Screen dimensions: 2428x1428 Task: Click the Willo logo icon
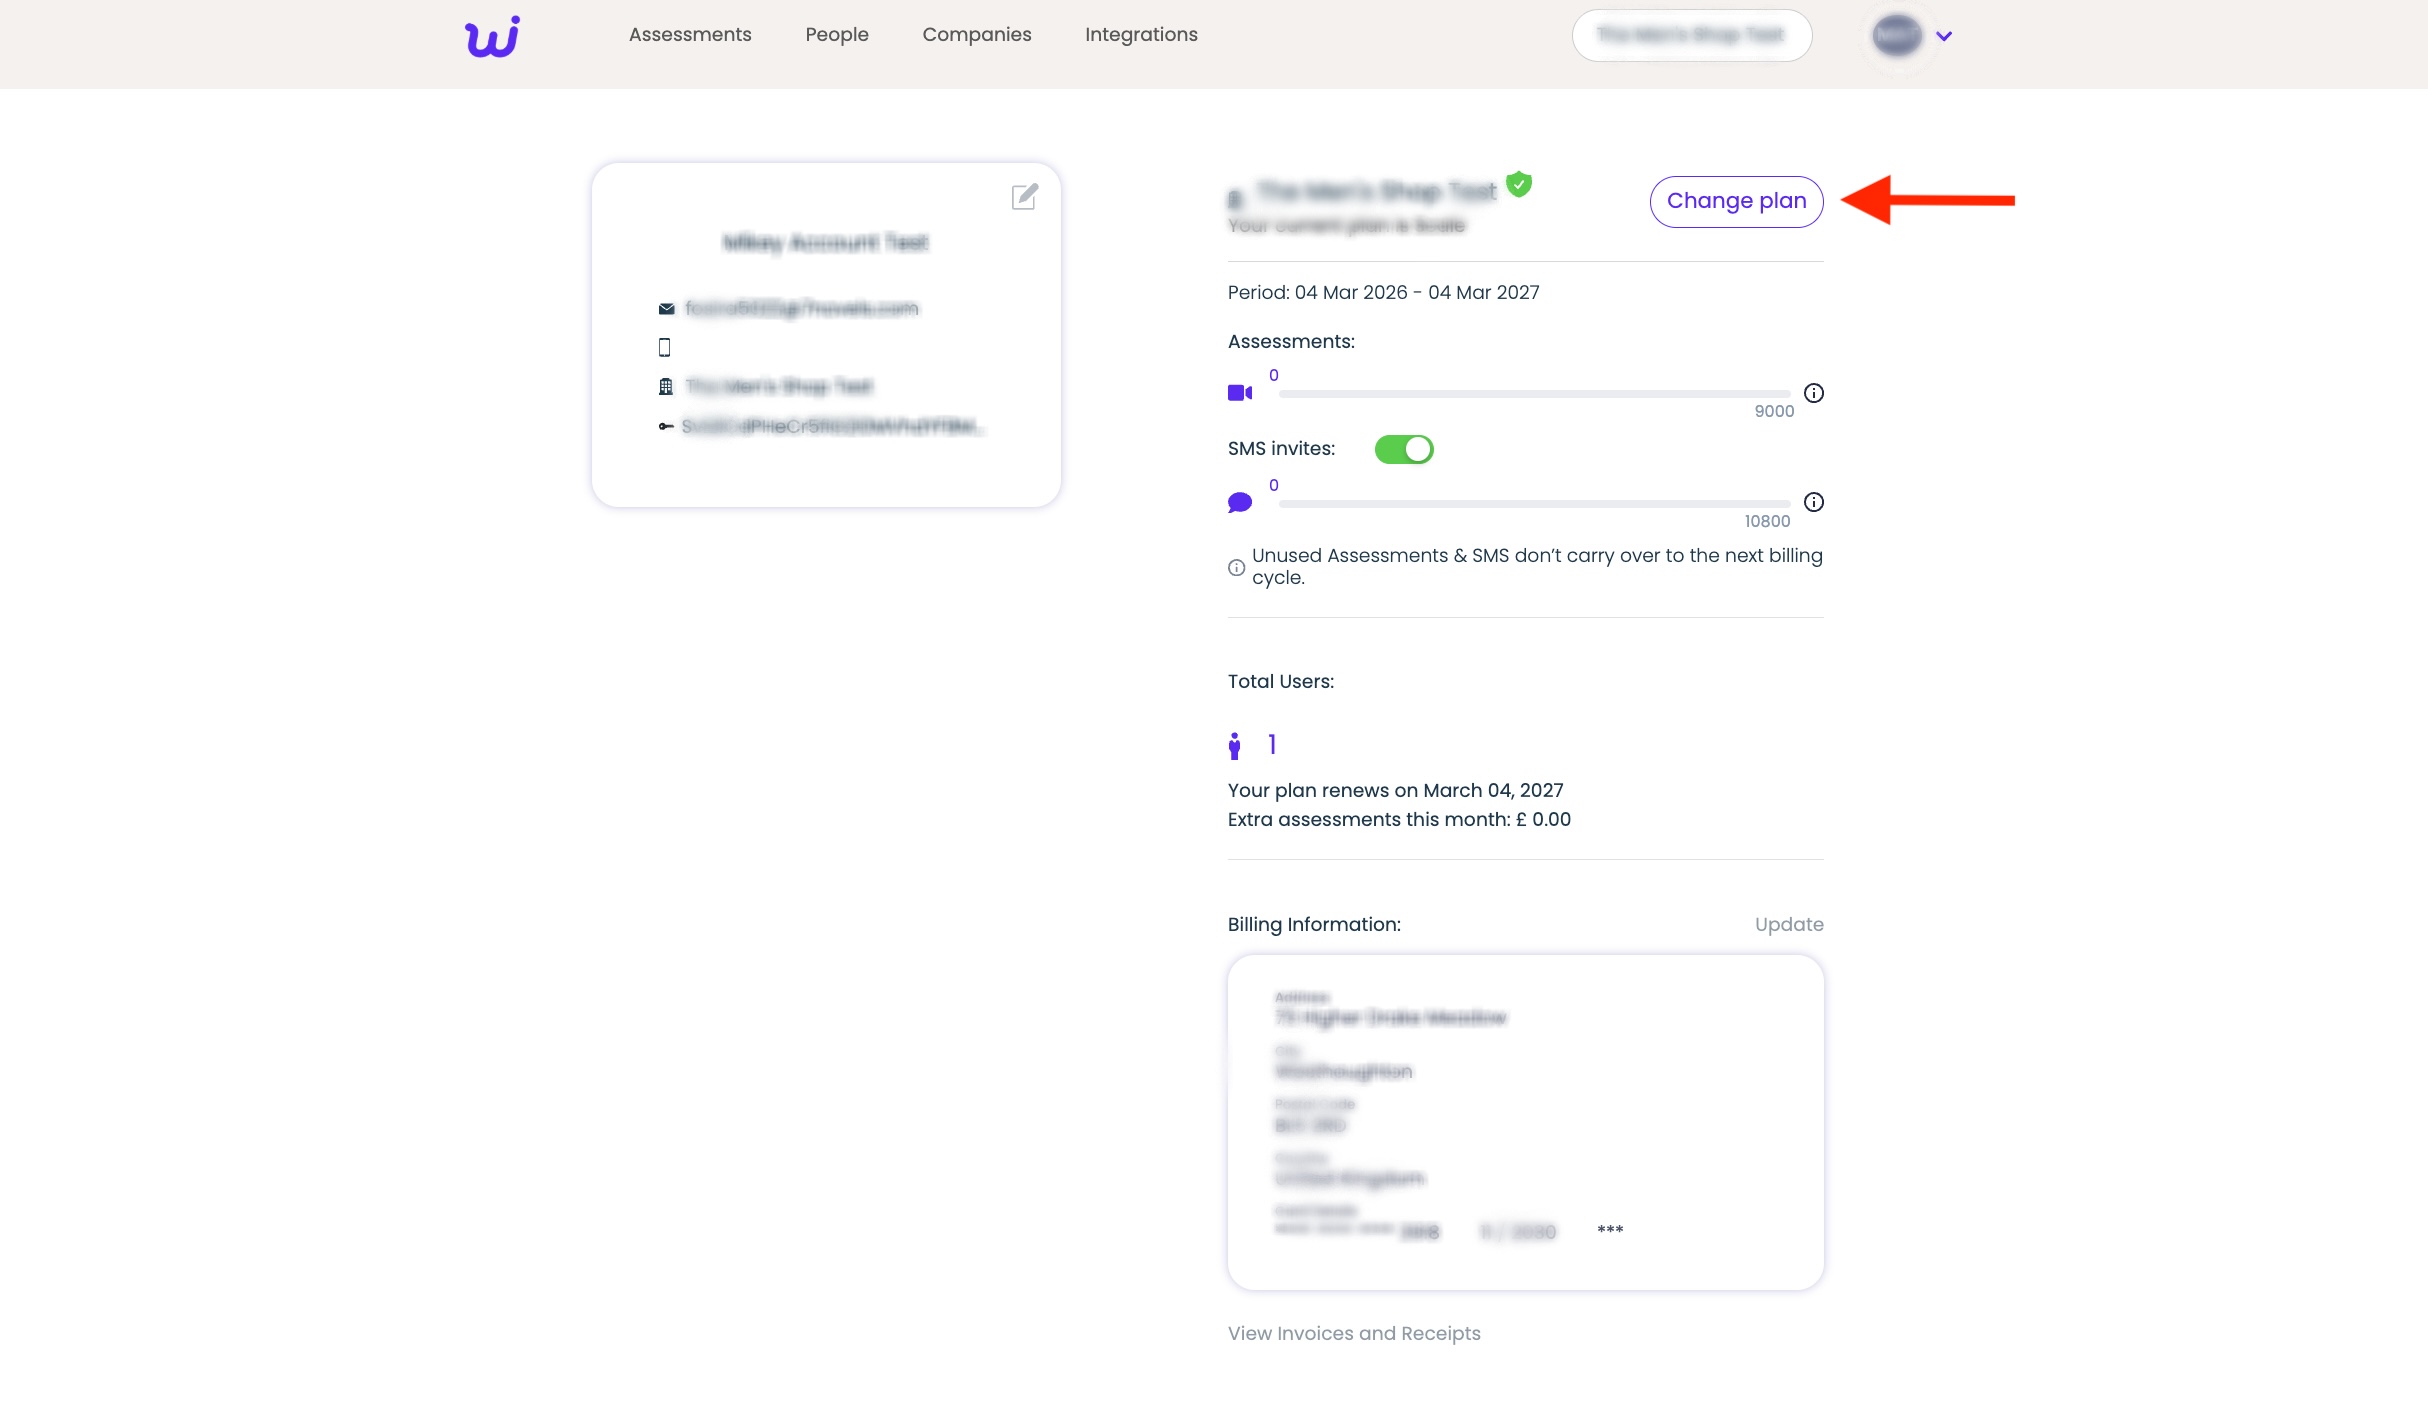[x=492, y=37]
